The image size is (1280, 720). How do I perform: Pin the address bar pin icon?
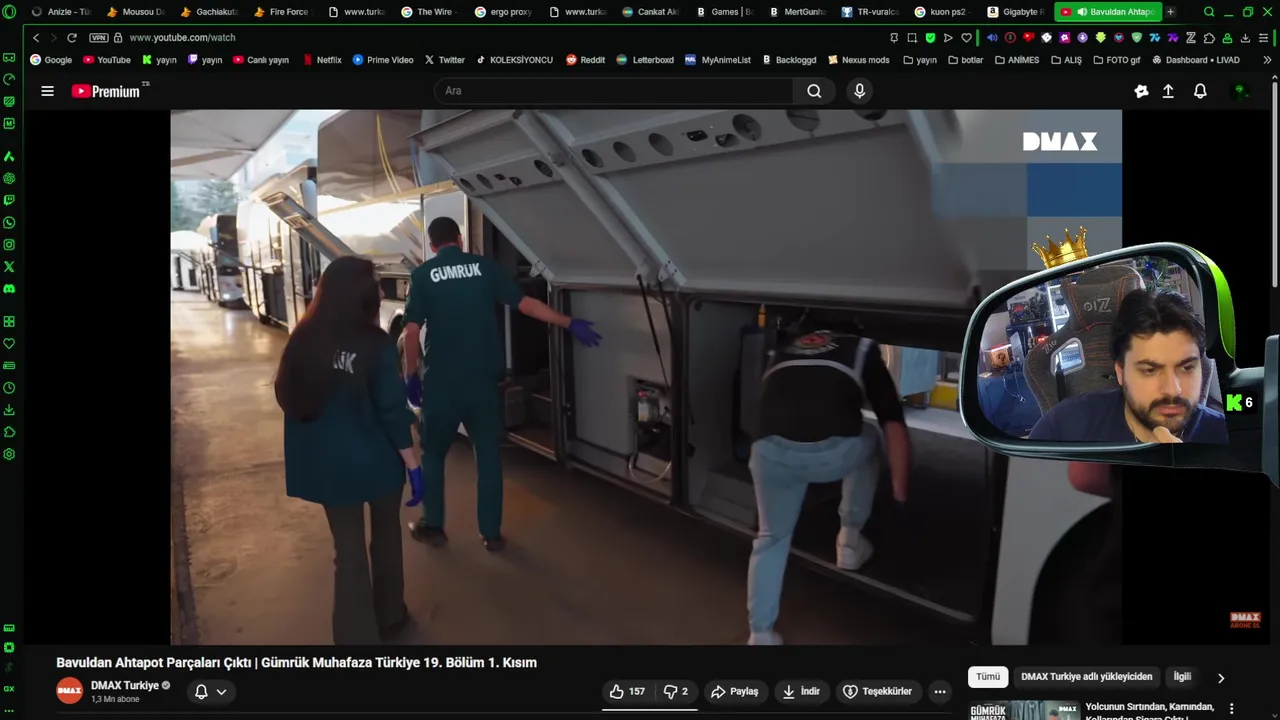pos(894,38)
